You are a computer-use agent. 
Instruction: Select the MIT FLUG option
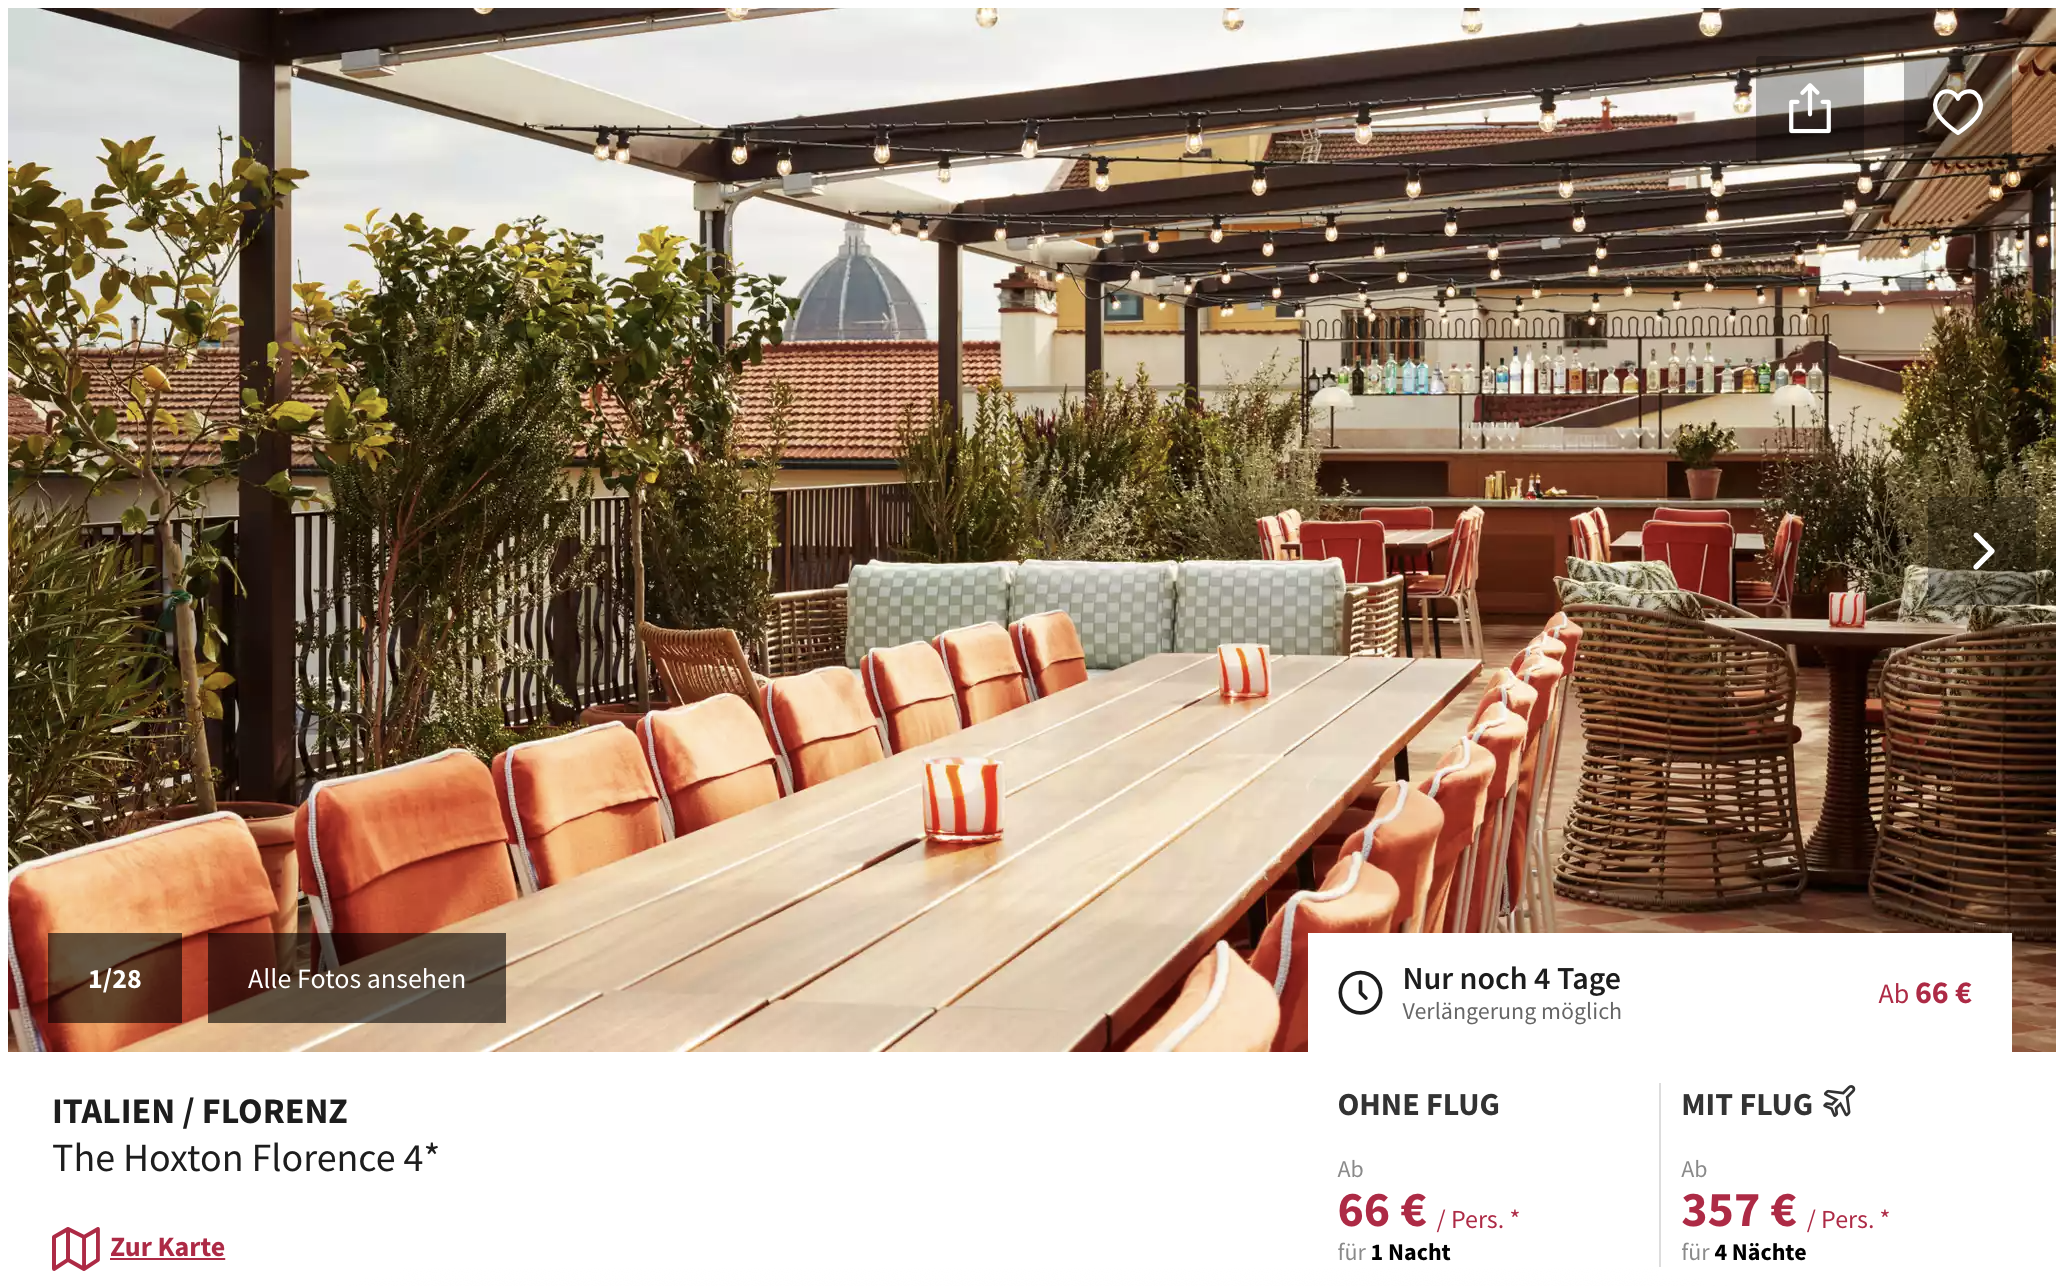click(1747, 1105)
